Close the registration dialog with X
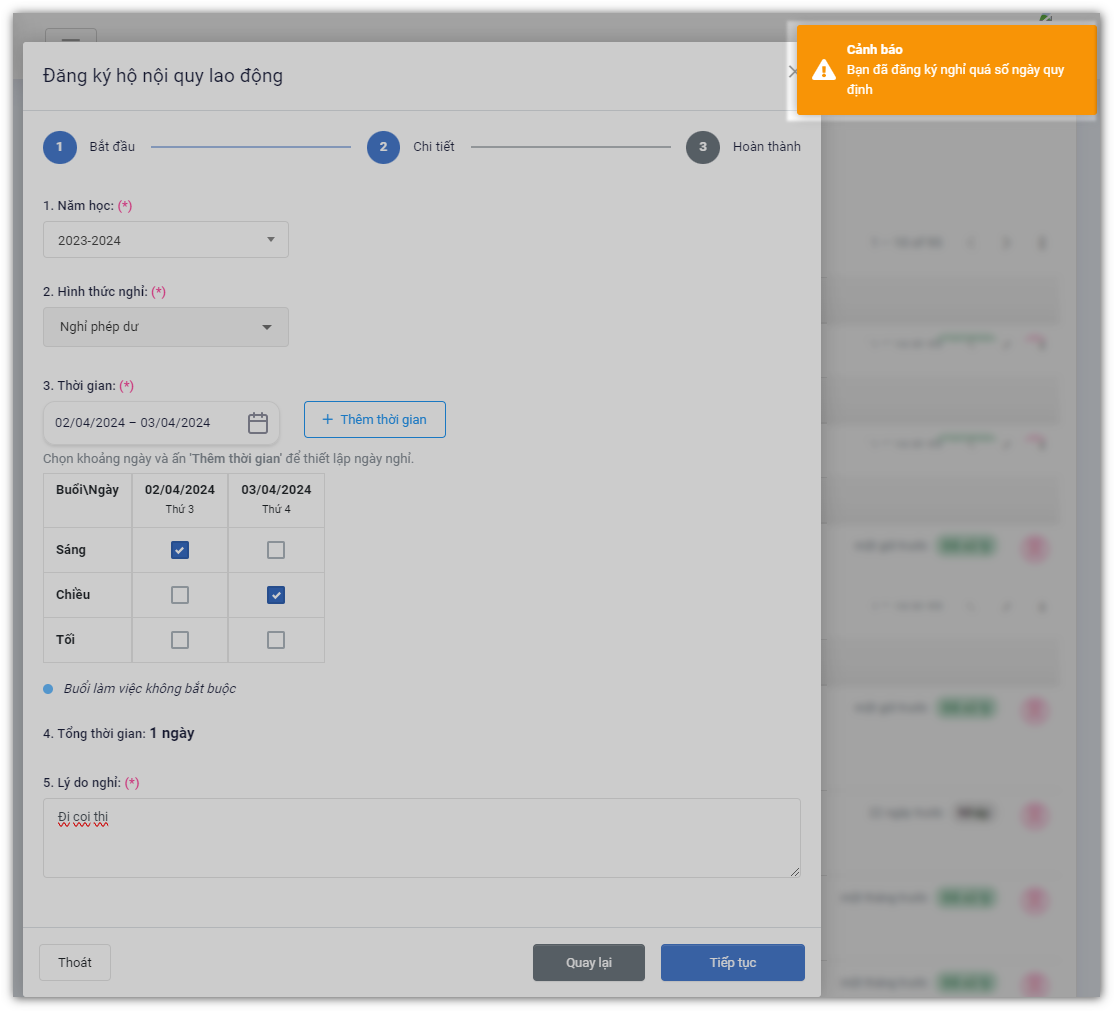The width and height of the screenshot is (1114, 1011). click(792, 72)
